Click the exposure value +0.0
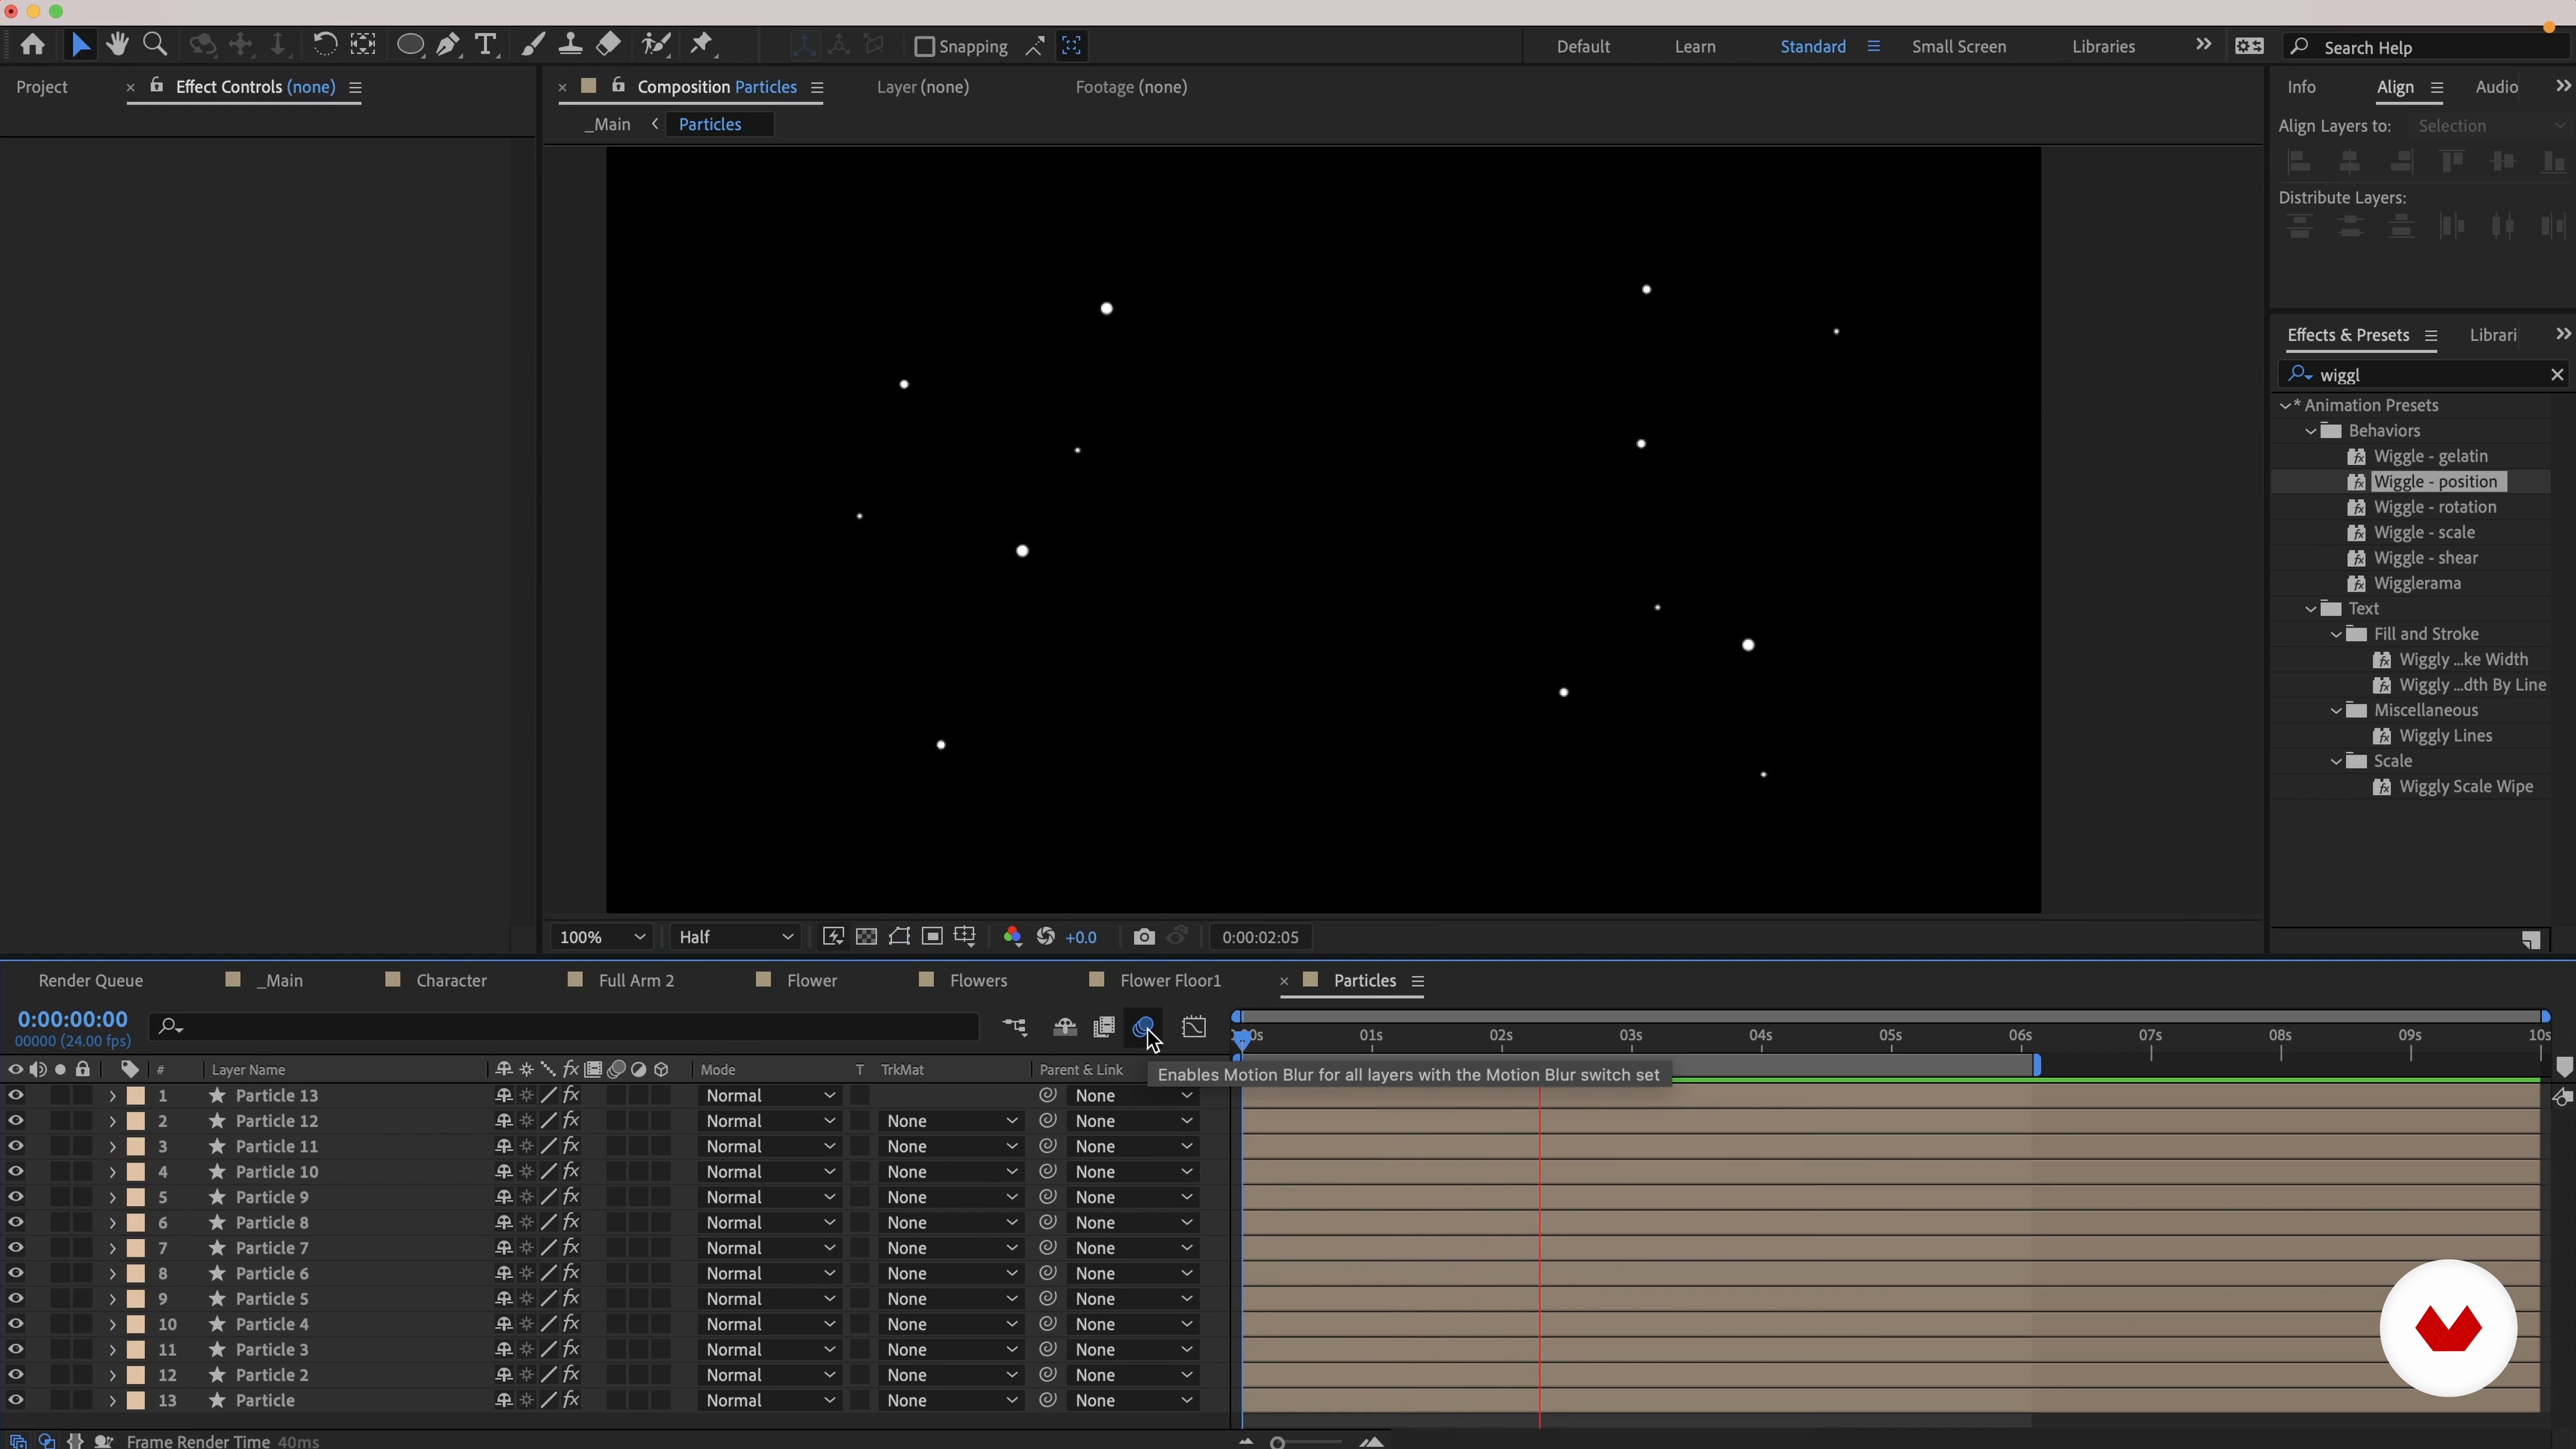The width and height of the screenshot is (2576, 1449). [1081, 937]
